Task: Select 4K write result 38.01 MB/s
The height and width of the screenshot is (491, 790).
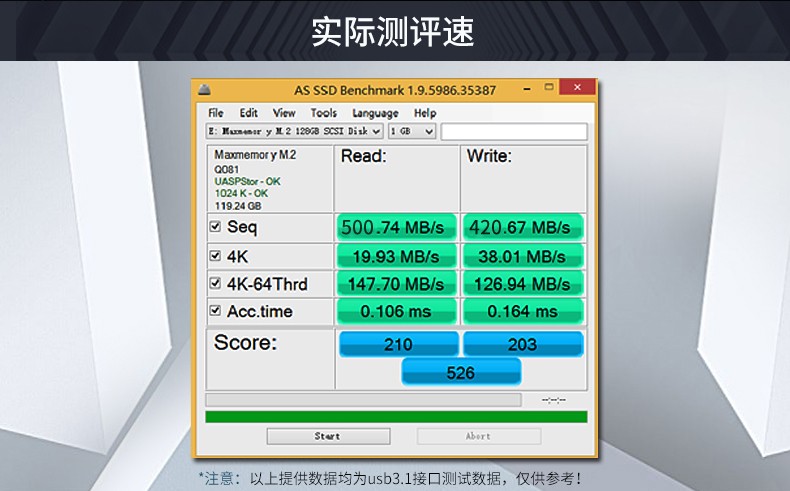Action: point(522,256)
